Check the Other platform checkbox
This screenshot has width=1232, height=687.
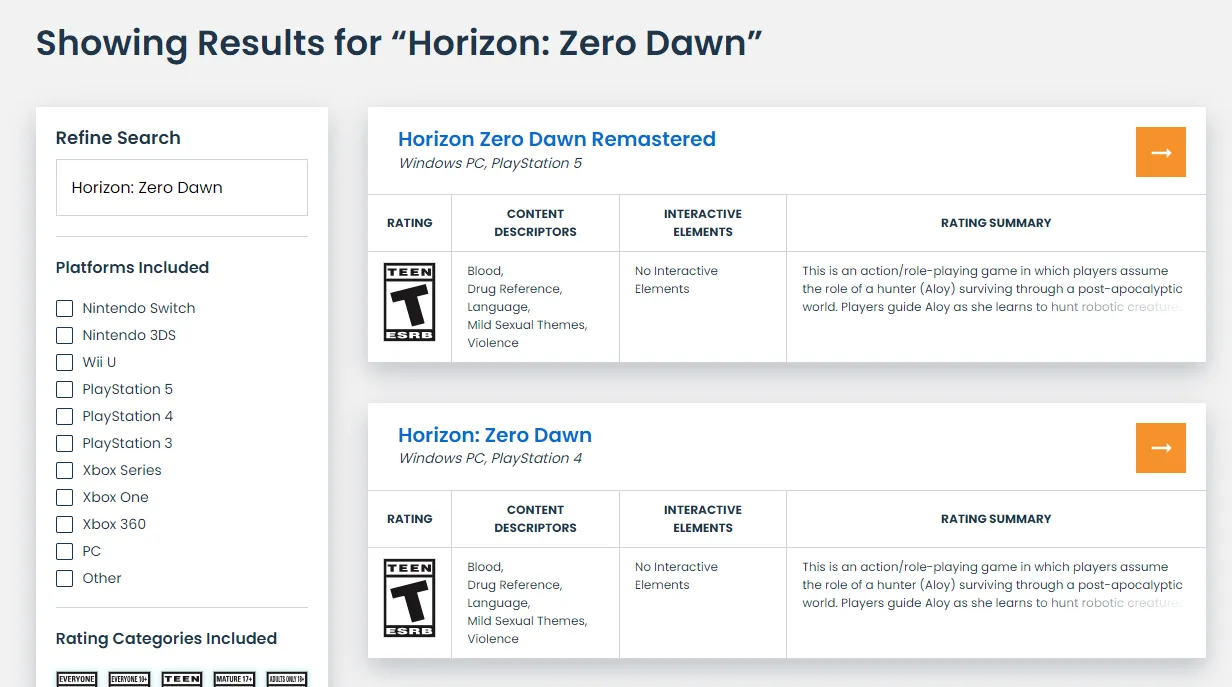pos(64,578)
